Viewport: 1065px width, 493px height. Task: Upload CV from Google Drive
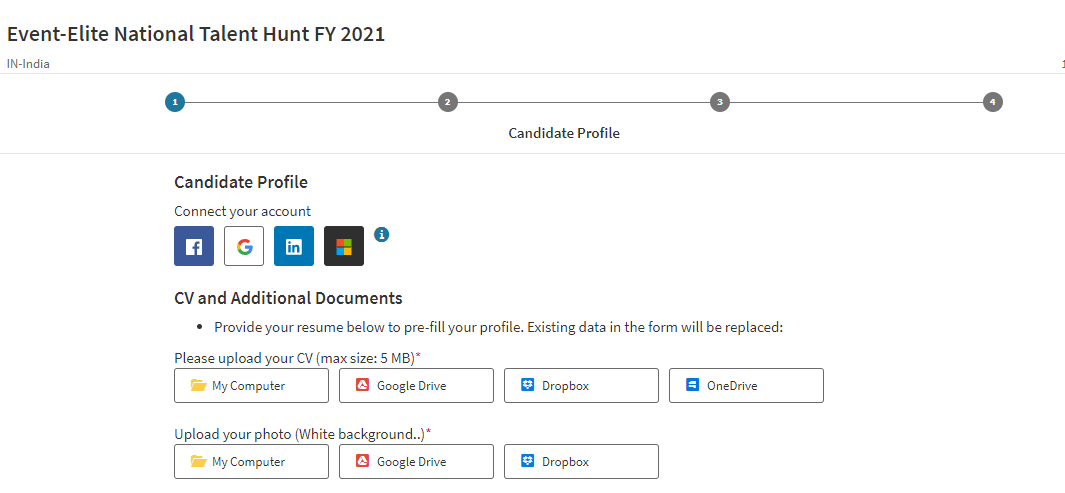point(416,386)
